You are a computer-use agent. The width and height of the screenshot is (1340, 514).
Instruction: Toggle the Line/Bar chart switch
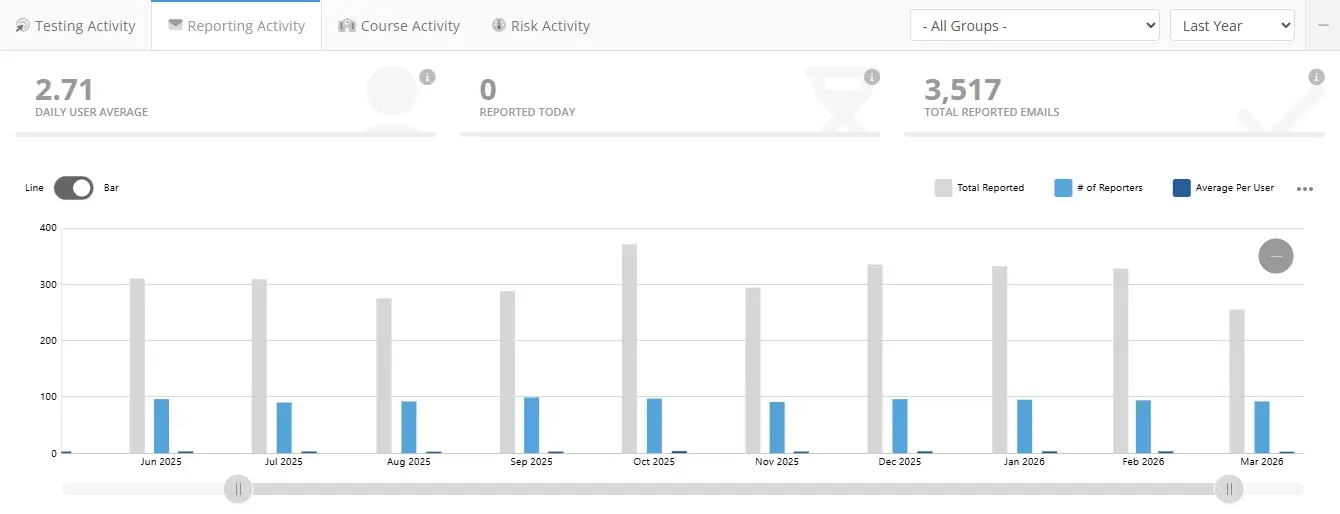(73, 188)
